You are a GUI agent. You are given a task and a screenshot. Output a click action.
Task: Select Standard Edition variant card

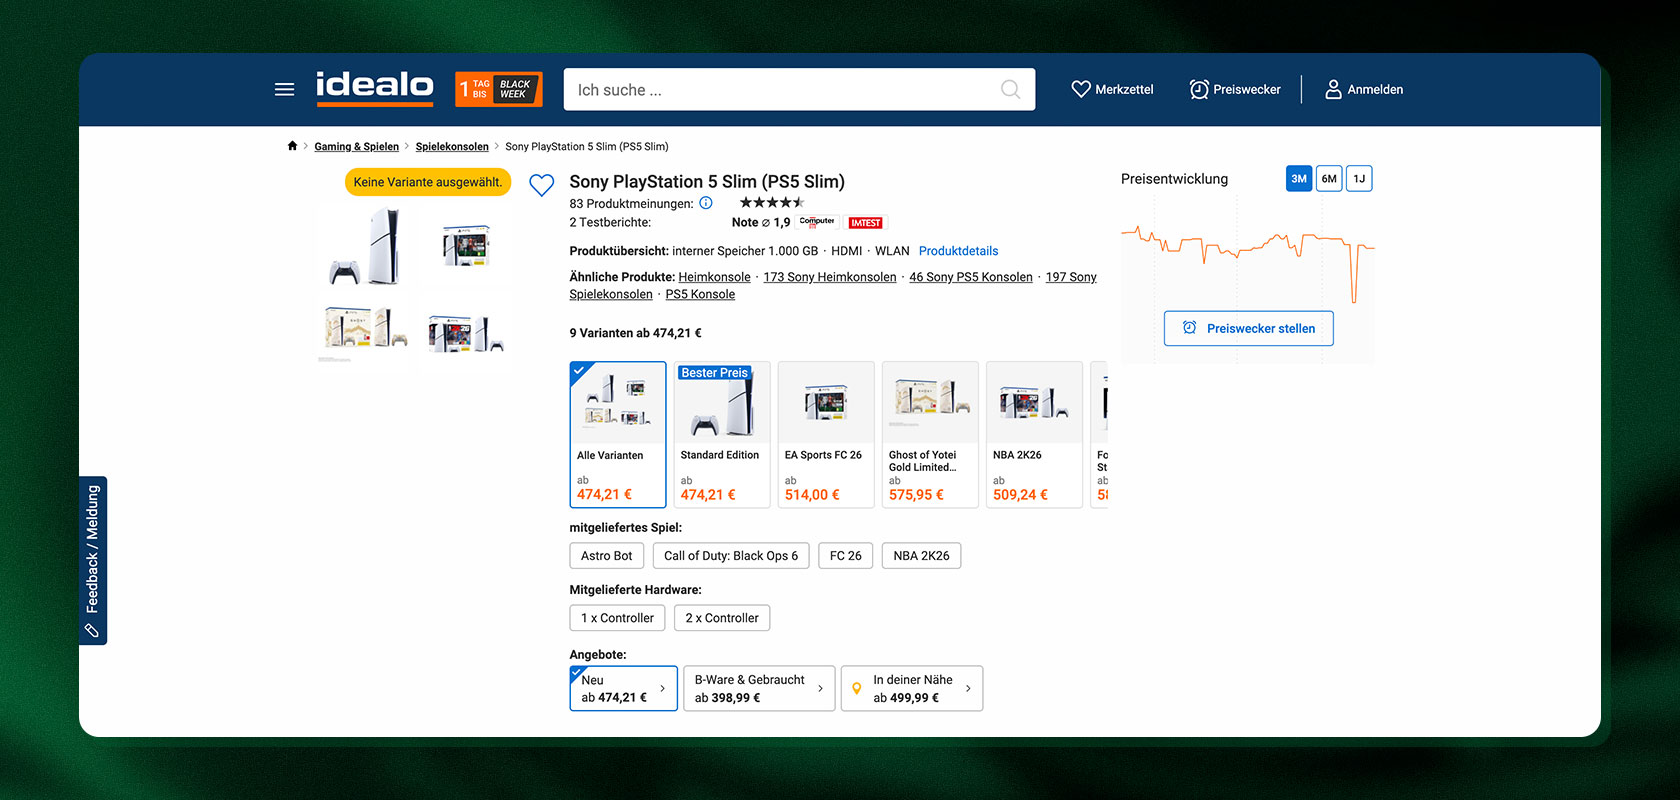point(722,434)
